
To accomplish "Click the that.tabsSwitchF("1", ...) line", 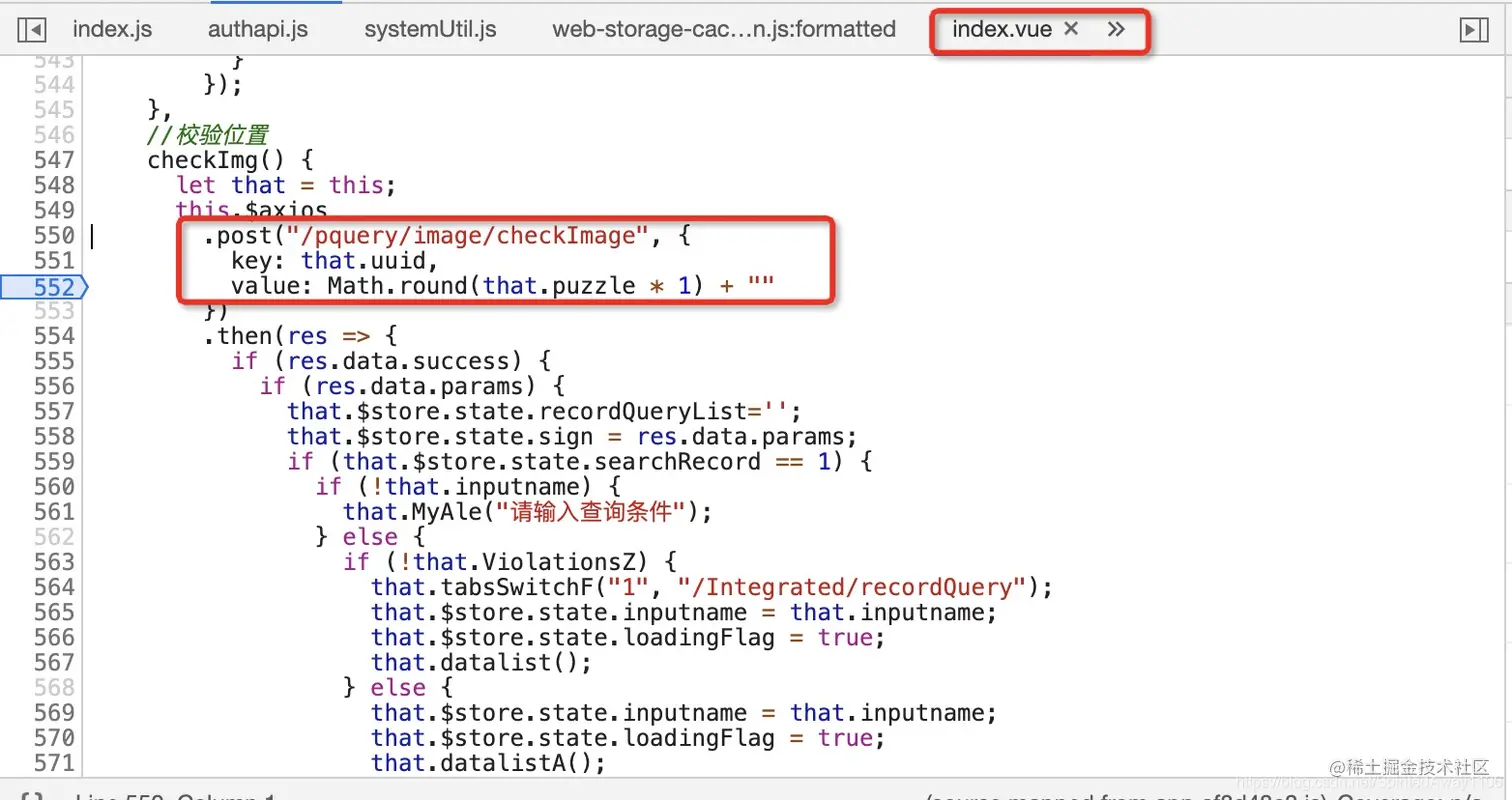I will coord(712,587).
